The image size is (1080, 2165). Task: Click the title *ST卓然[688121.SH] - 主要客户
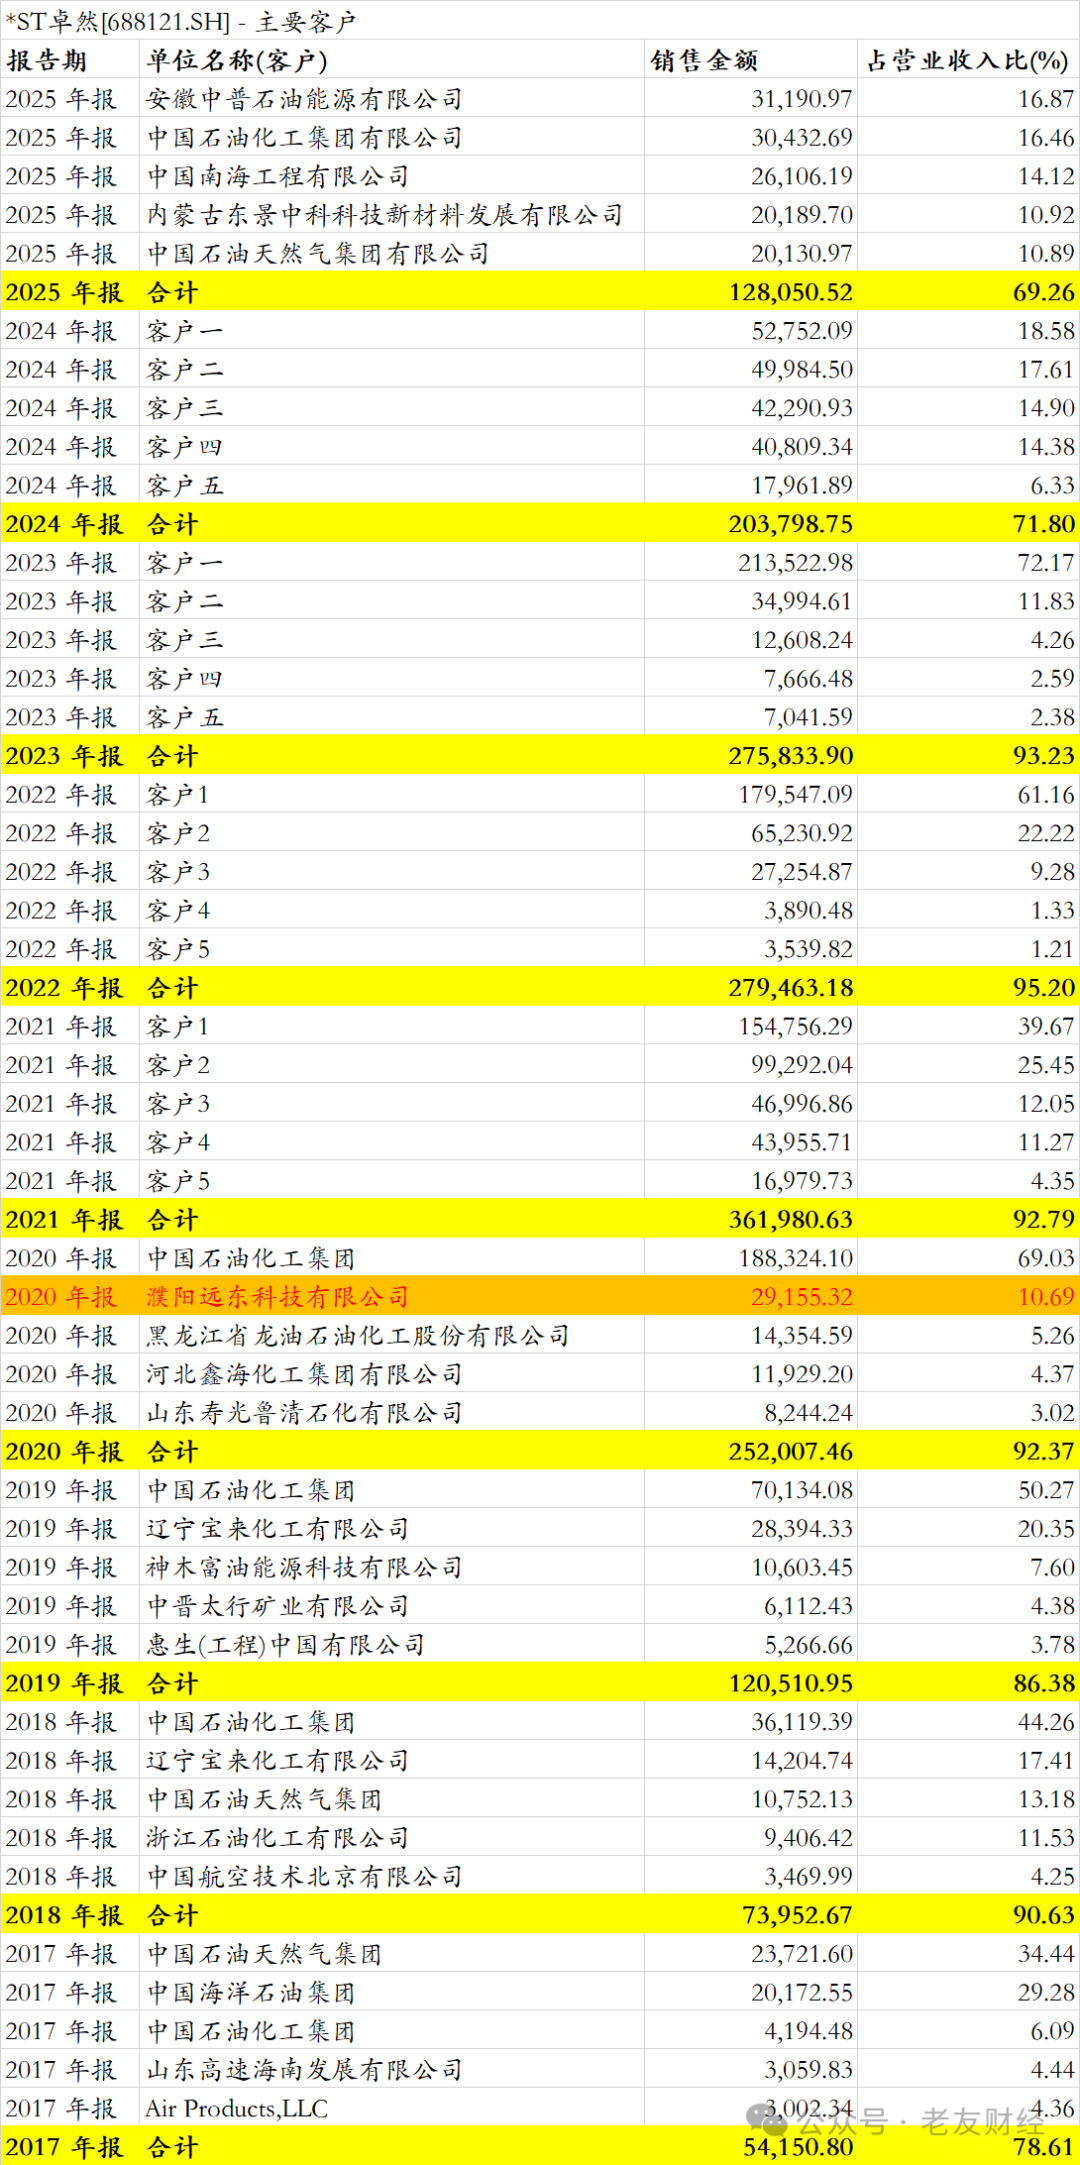(181, 22)
